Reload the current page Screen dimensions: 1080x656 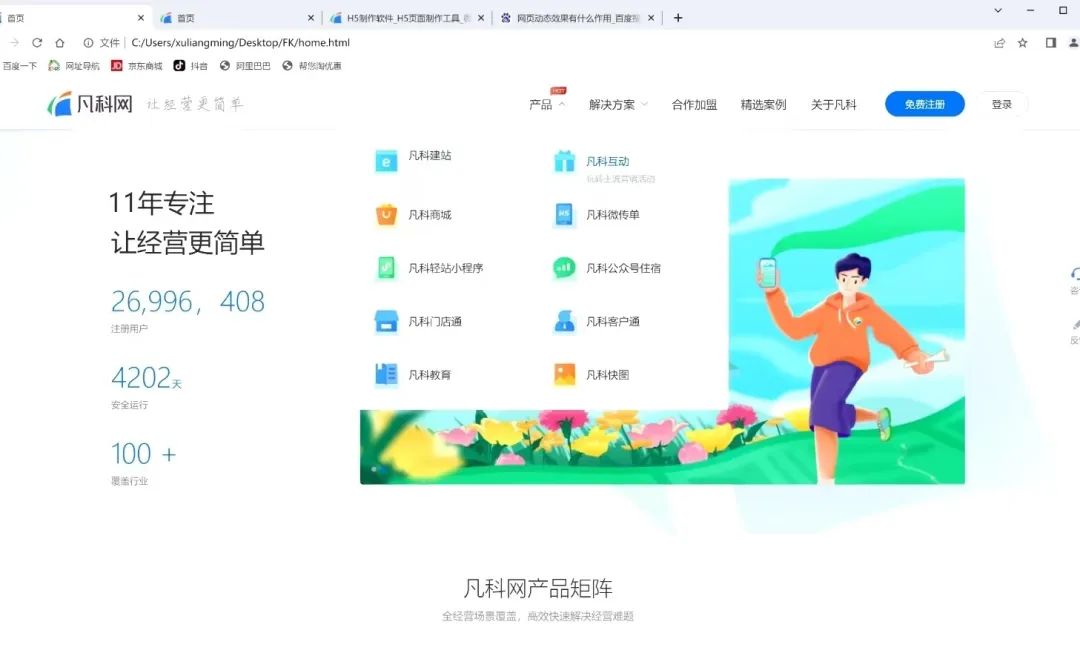[37, 43]
